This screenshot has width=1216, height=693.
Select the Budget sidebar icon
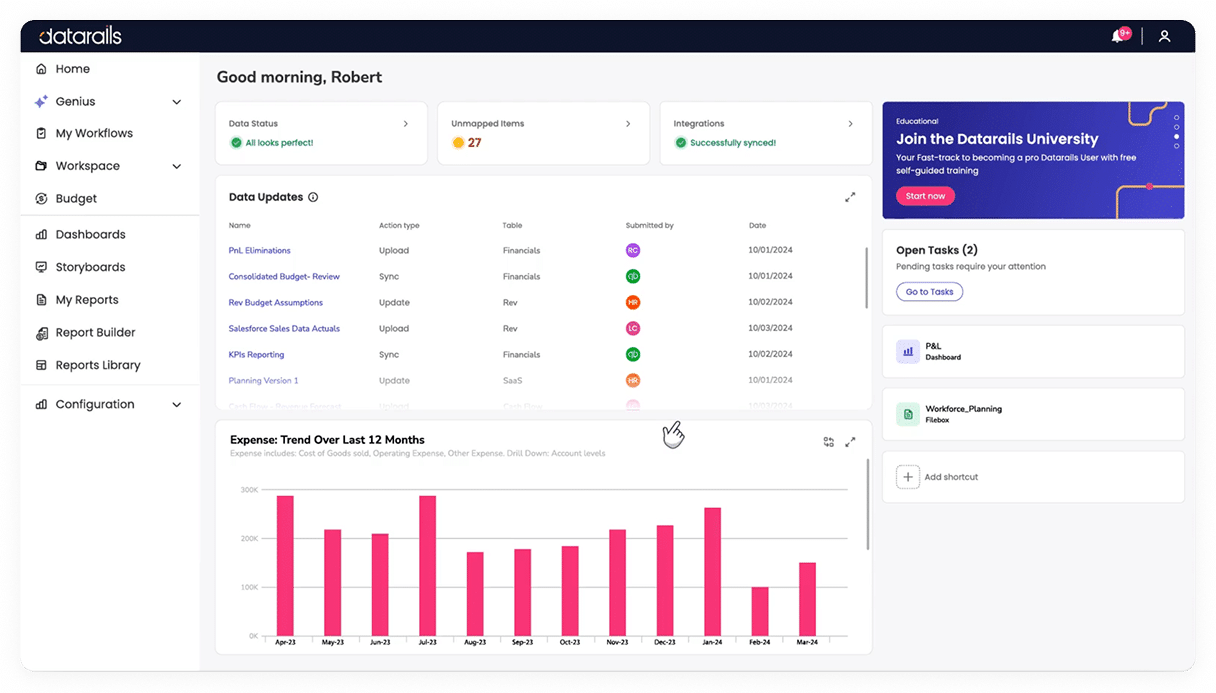point(40,198)
